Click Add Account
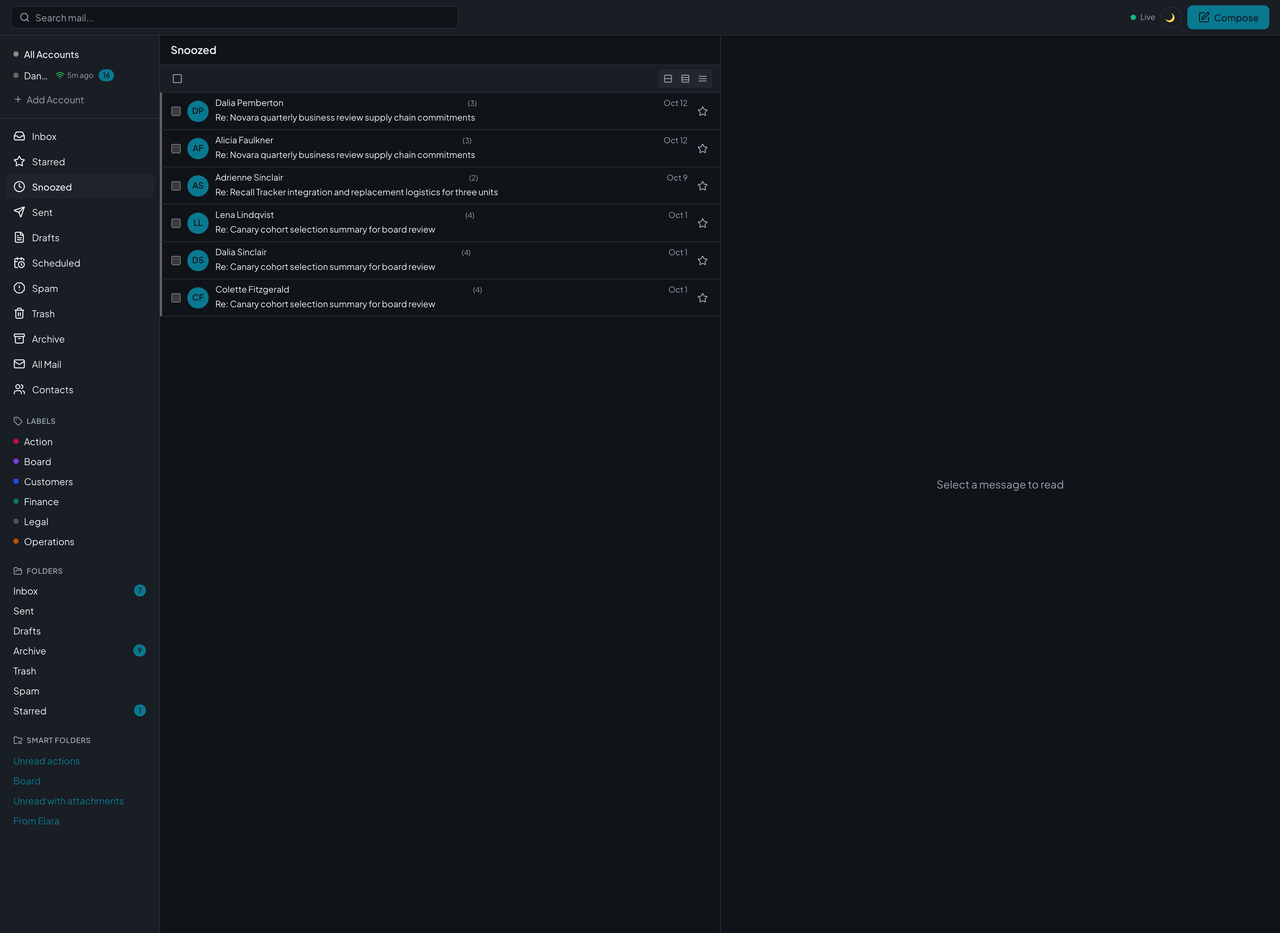Image resolution: width=1280 pixels, height=933 pixels. [49, 100]
